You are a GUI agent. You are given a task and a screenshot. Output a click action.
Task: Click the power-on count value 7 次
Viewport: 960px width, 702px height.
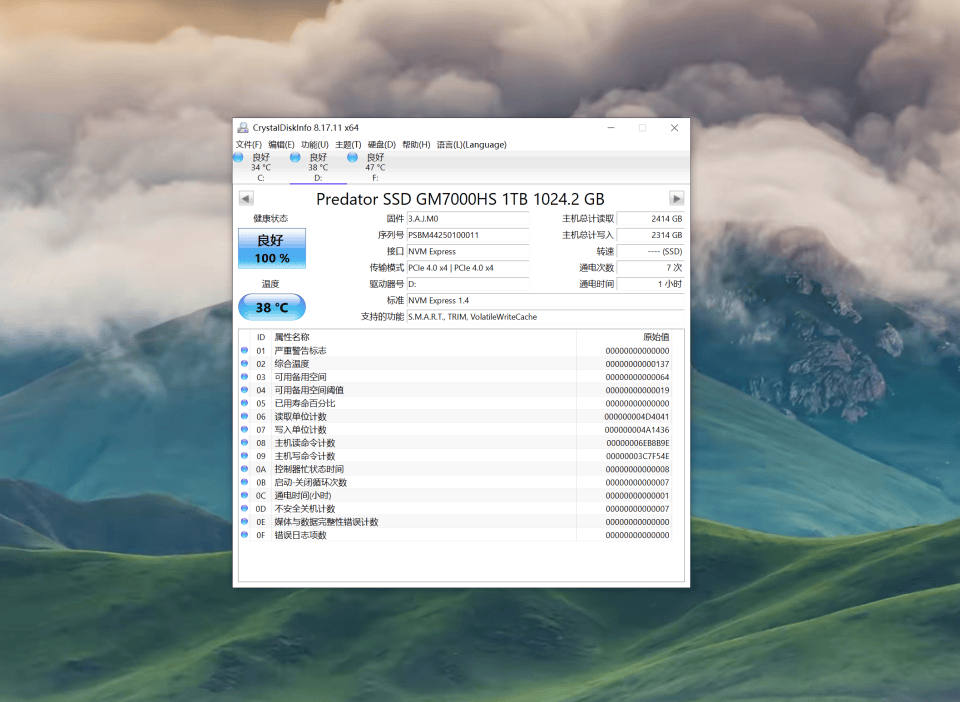(650, 267)
